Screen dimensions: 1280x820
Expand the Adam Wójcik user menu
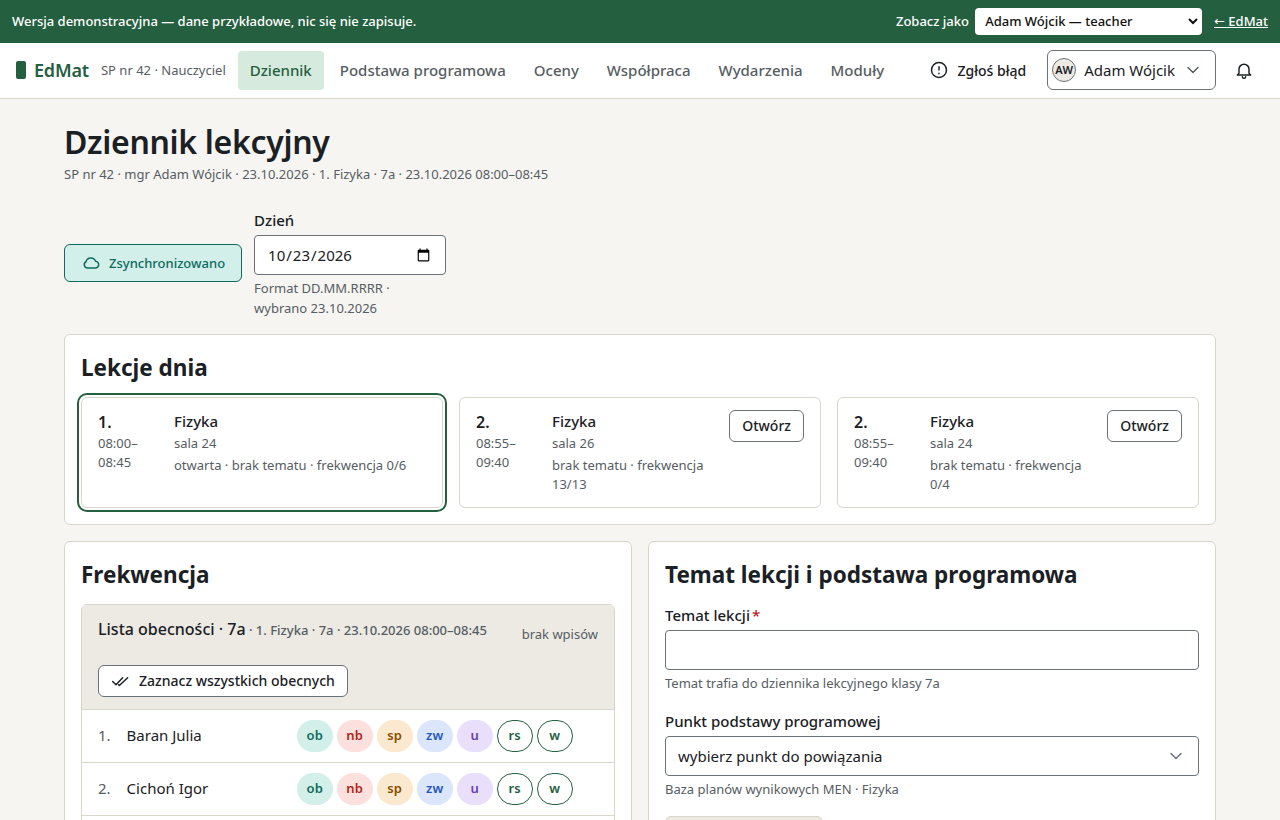coord(1131,71)
